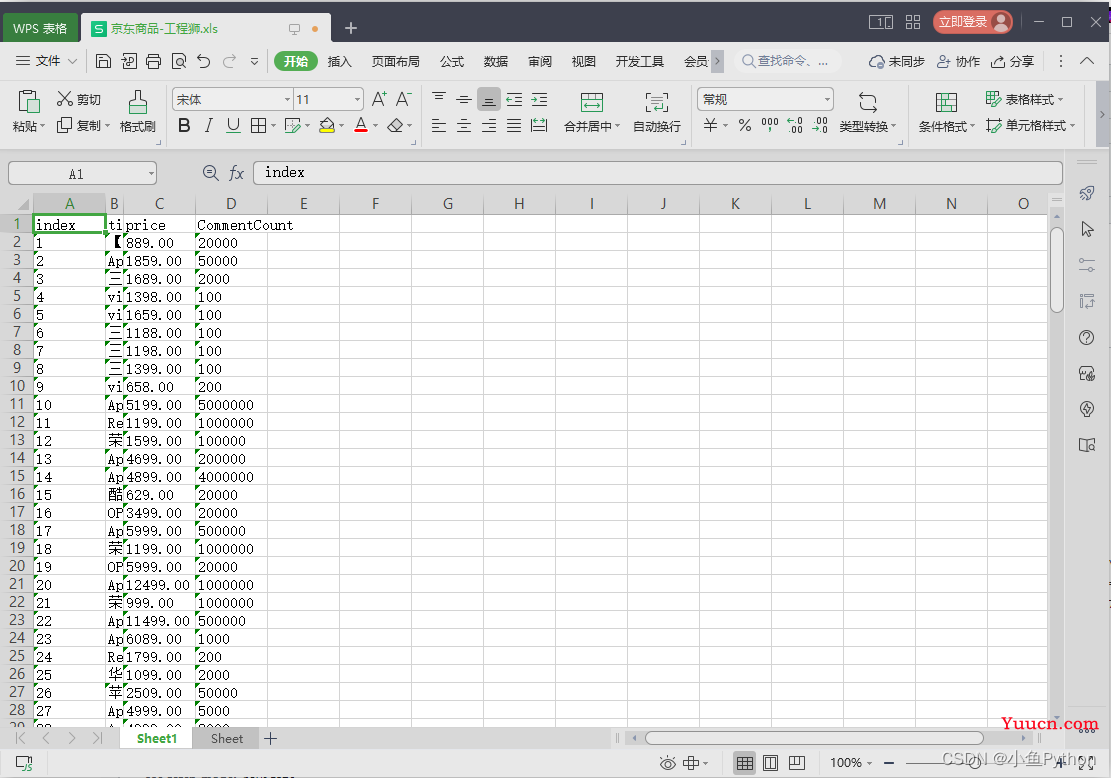Open Conditional Formatting (条件格式)
This screenshot has height=778, width=1111.
coord(947,112)
